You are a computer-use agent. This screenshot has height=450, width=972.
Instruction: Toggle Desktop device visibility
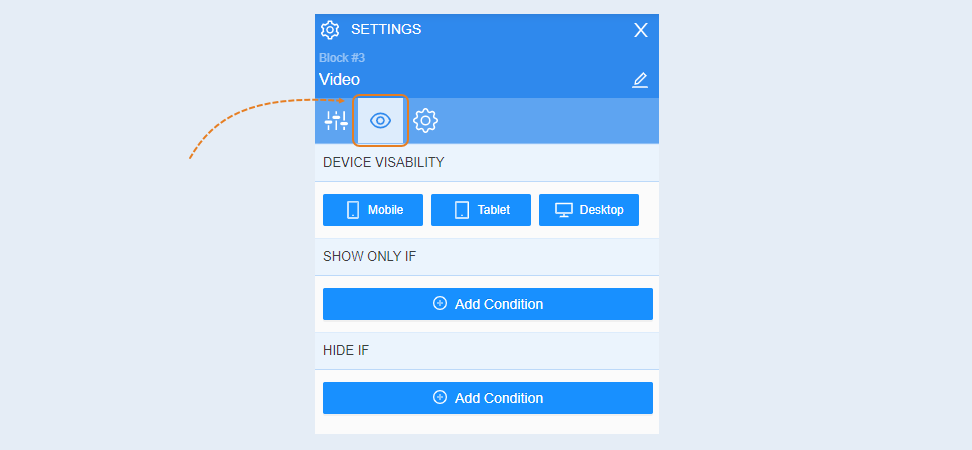(588, 210)
